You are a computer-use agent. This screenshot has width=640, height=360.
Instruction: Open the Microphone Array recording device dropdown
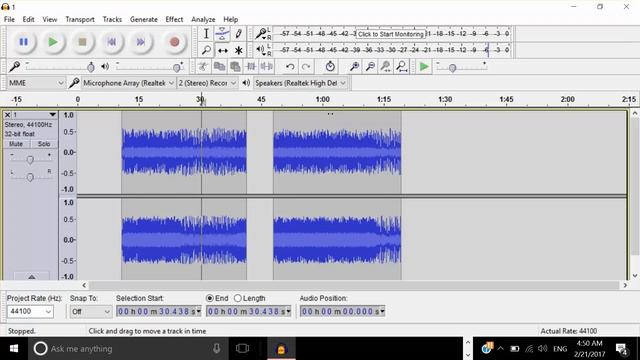tap(128, 83)
